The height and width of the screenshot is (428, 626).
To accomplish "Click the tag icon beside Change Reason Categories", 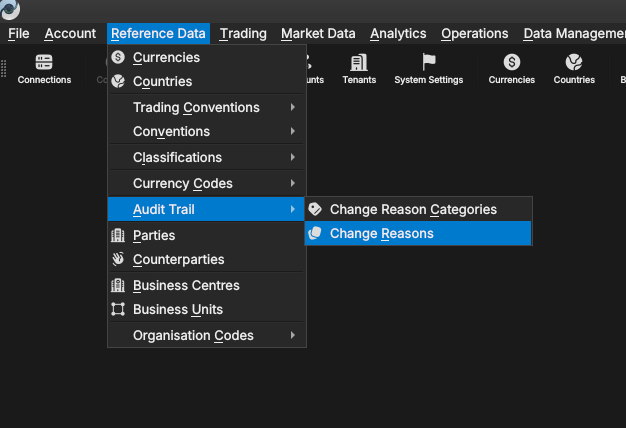I will [315, 209].
